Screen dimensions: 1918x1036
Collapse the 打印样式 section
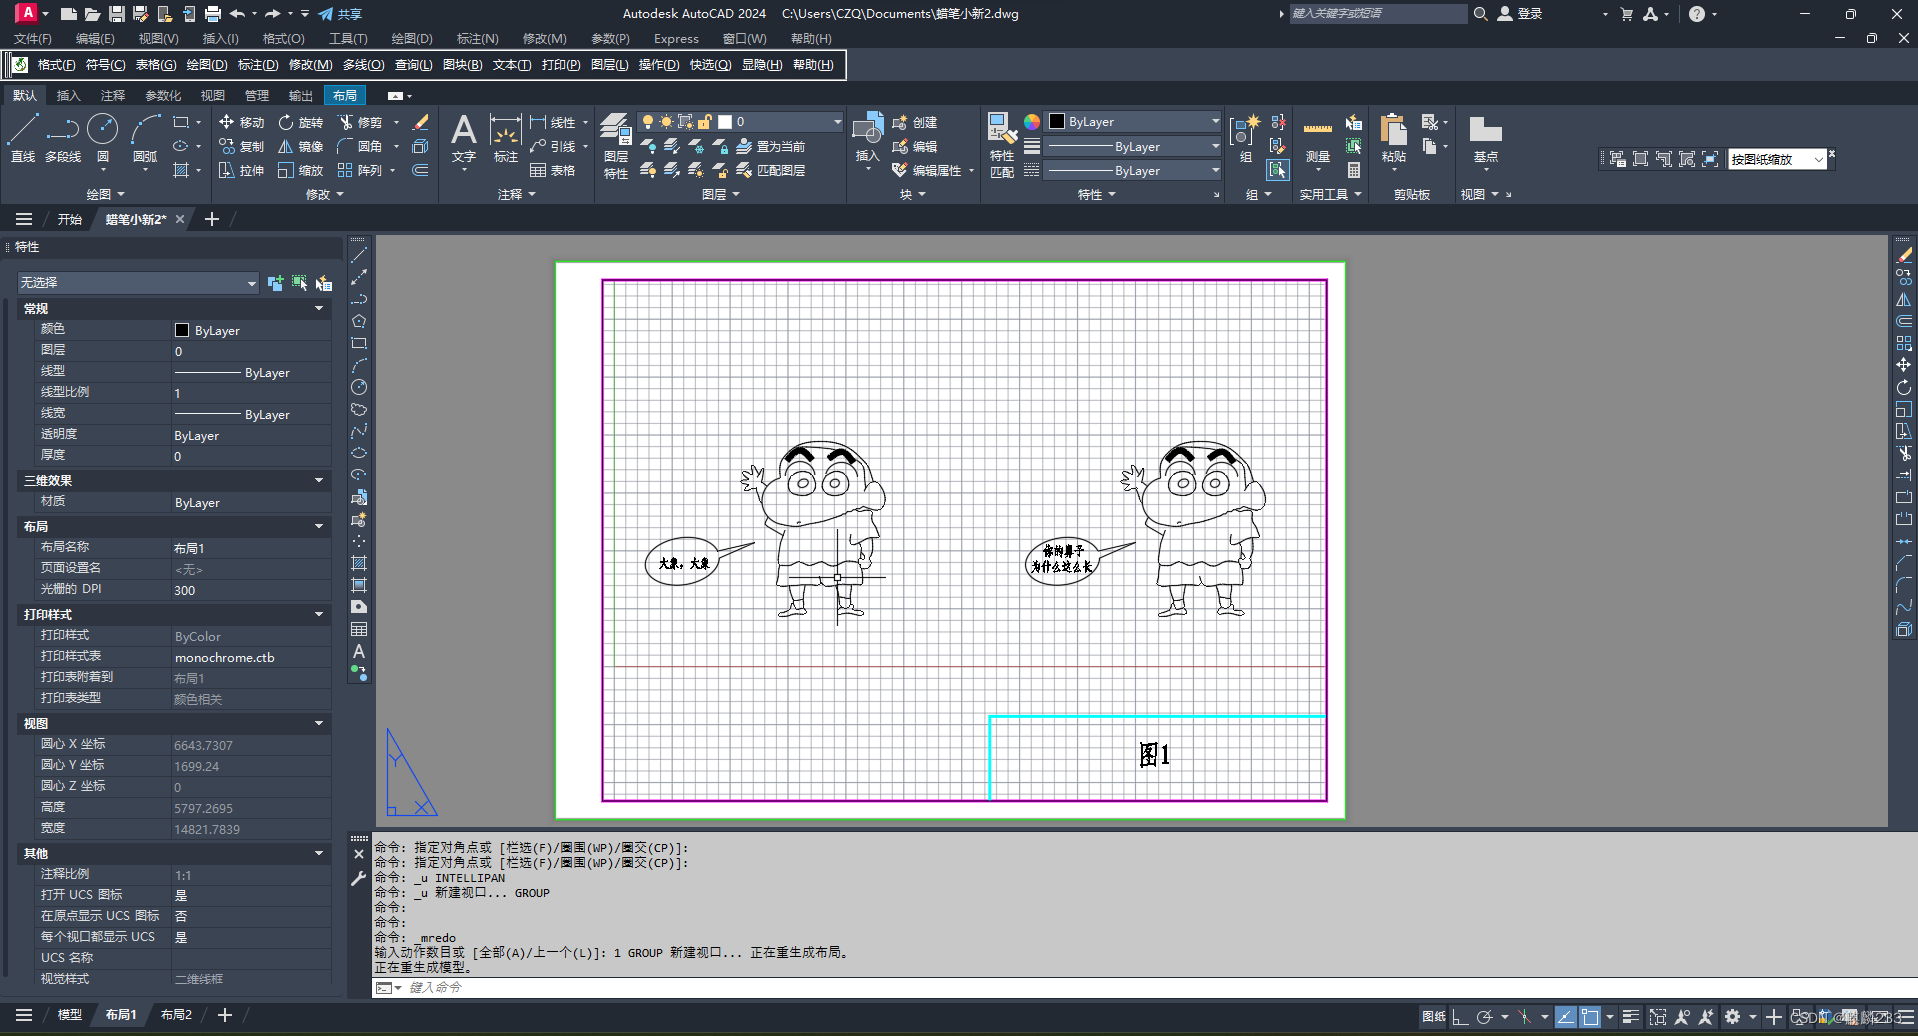[319, 615]
